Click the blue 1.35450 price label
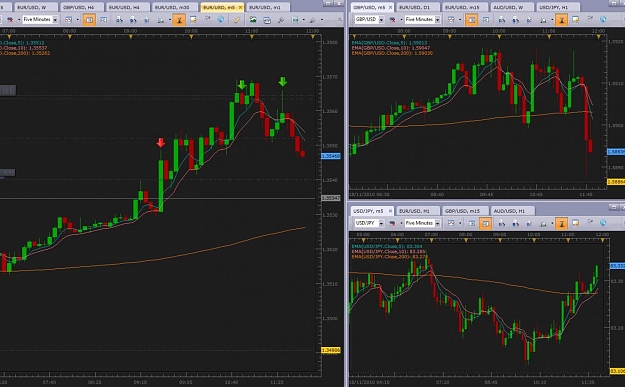The width and height of the screenshot is (625, 387). (331, 156)
